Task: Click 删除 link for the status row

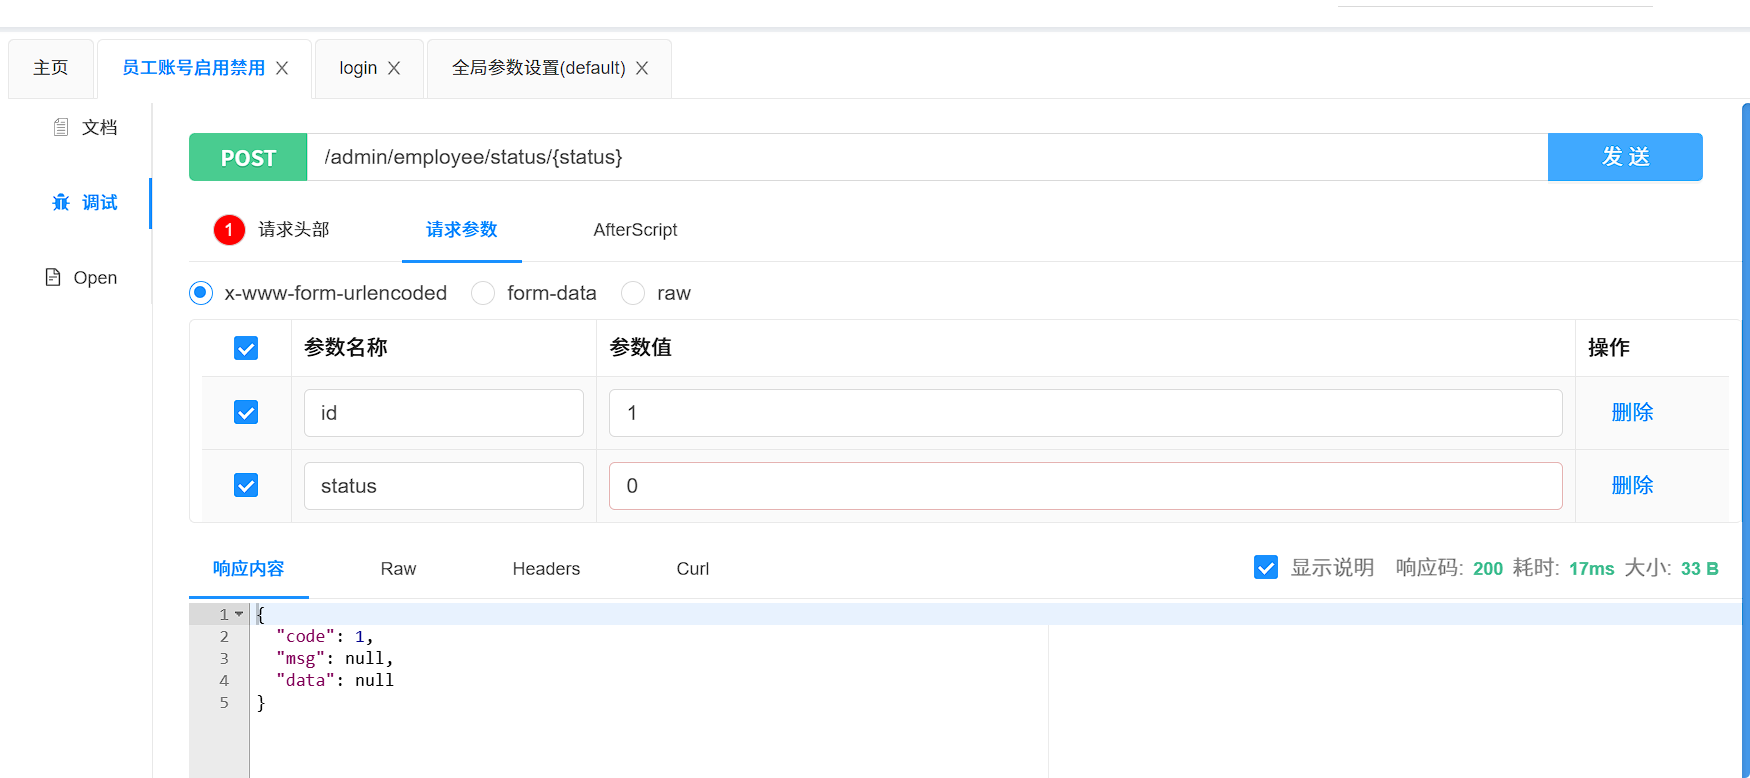Action: coord(1632,486)
